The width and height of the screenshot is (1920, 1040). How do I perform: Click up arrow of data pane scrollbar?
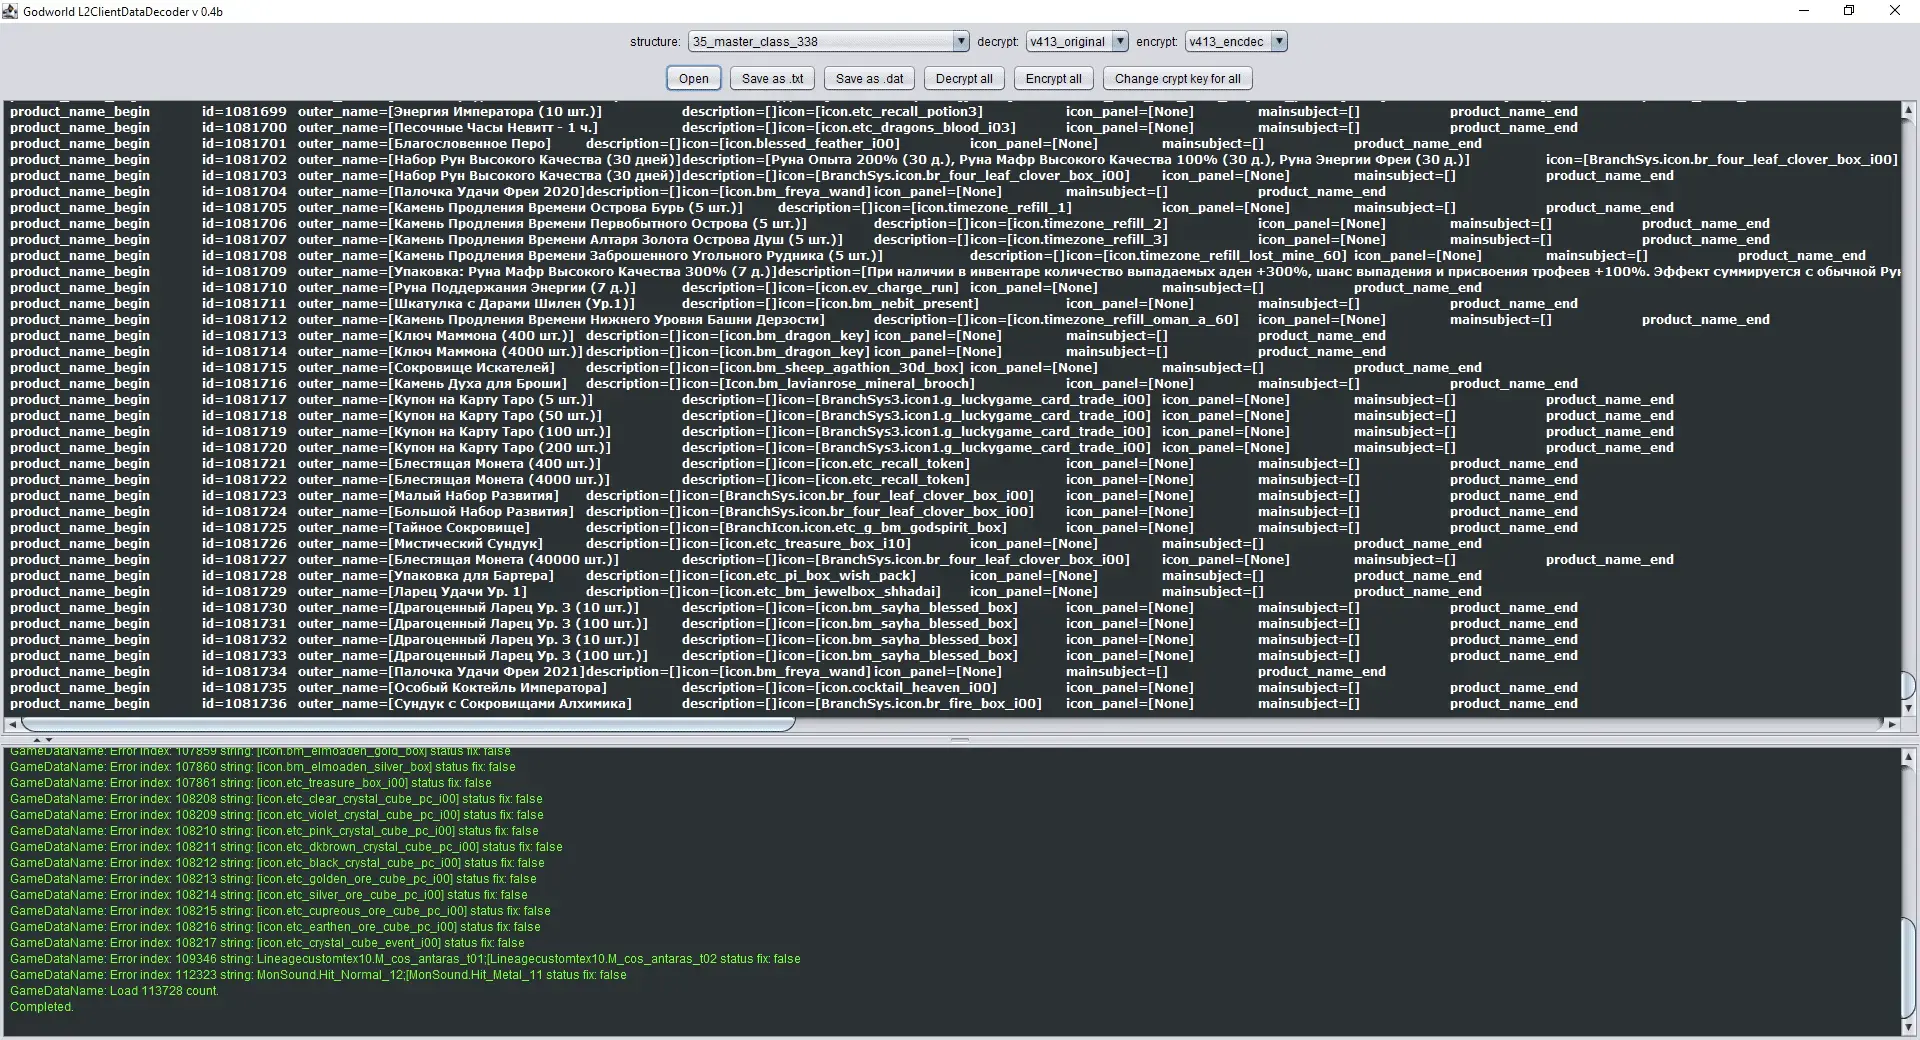[1908, 110]
